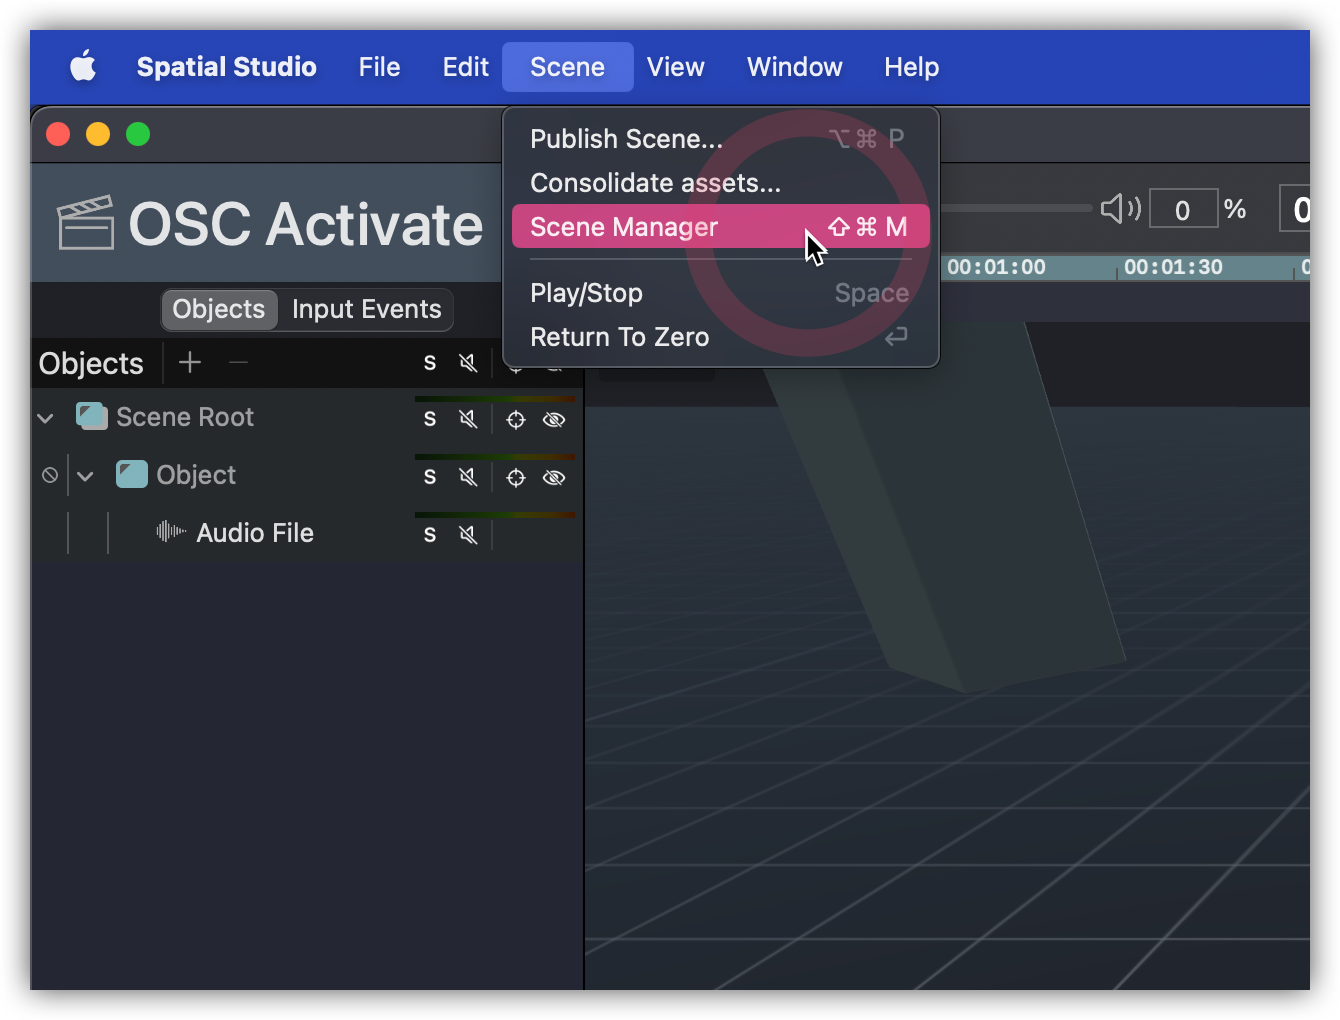Click the Objects panel heading
This screenshot has width=1340, height=1020.
tap(91, 363)
